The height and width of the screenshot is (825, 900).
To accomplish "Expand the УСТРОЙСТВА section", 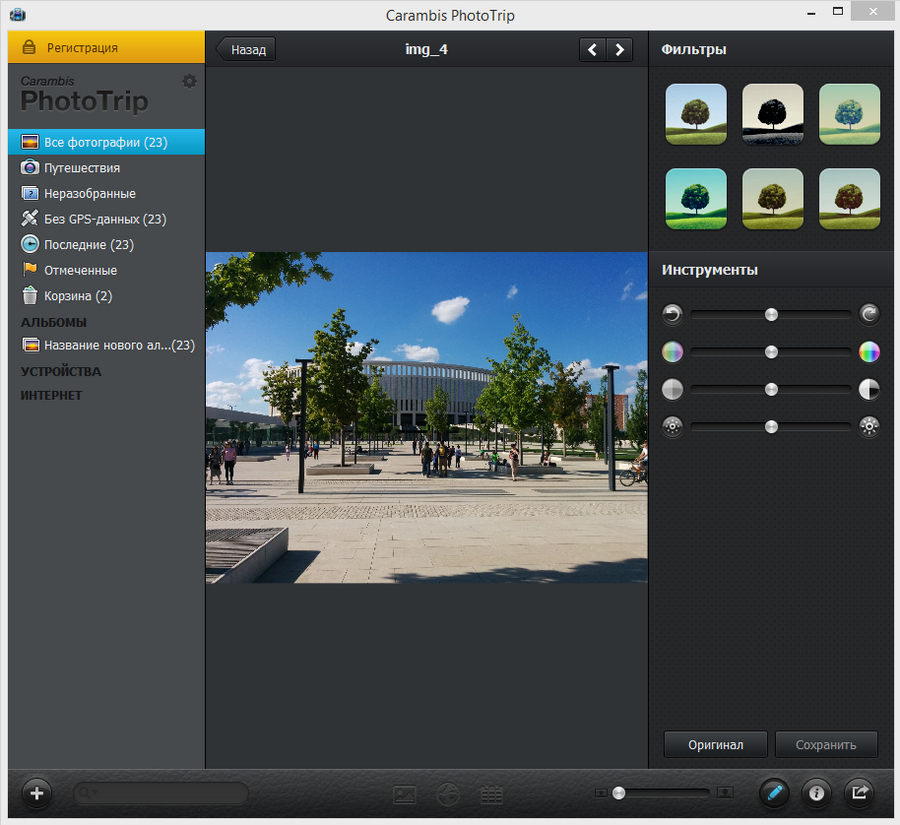I will 61,371.
